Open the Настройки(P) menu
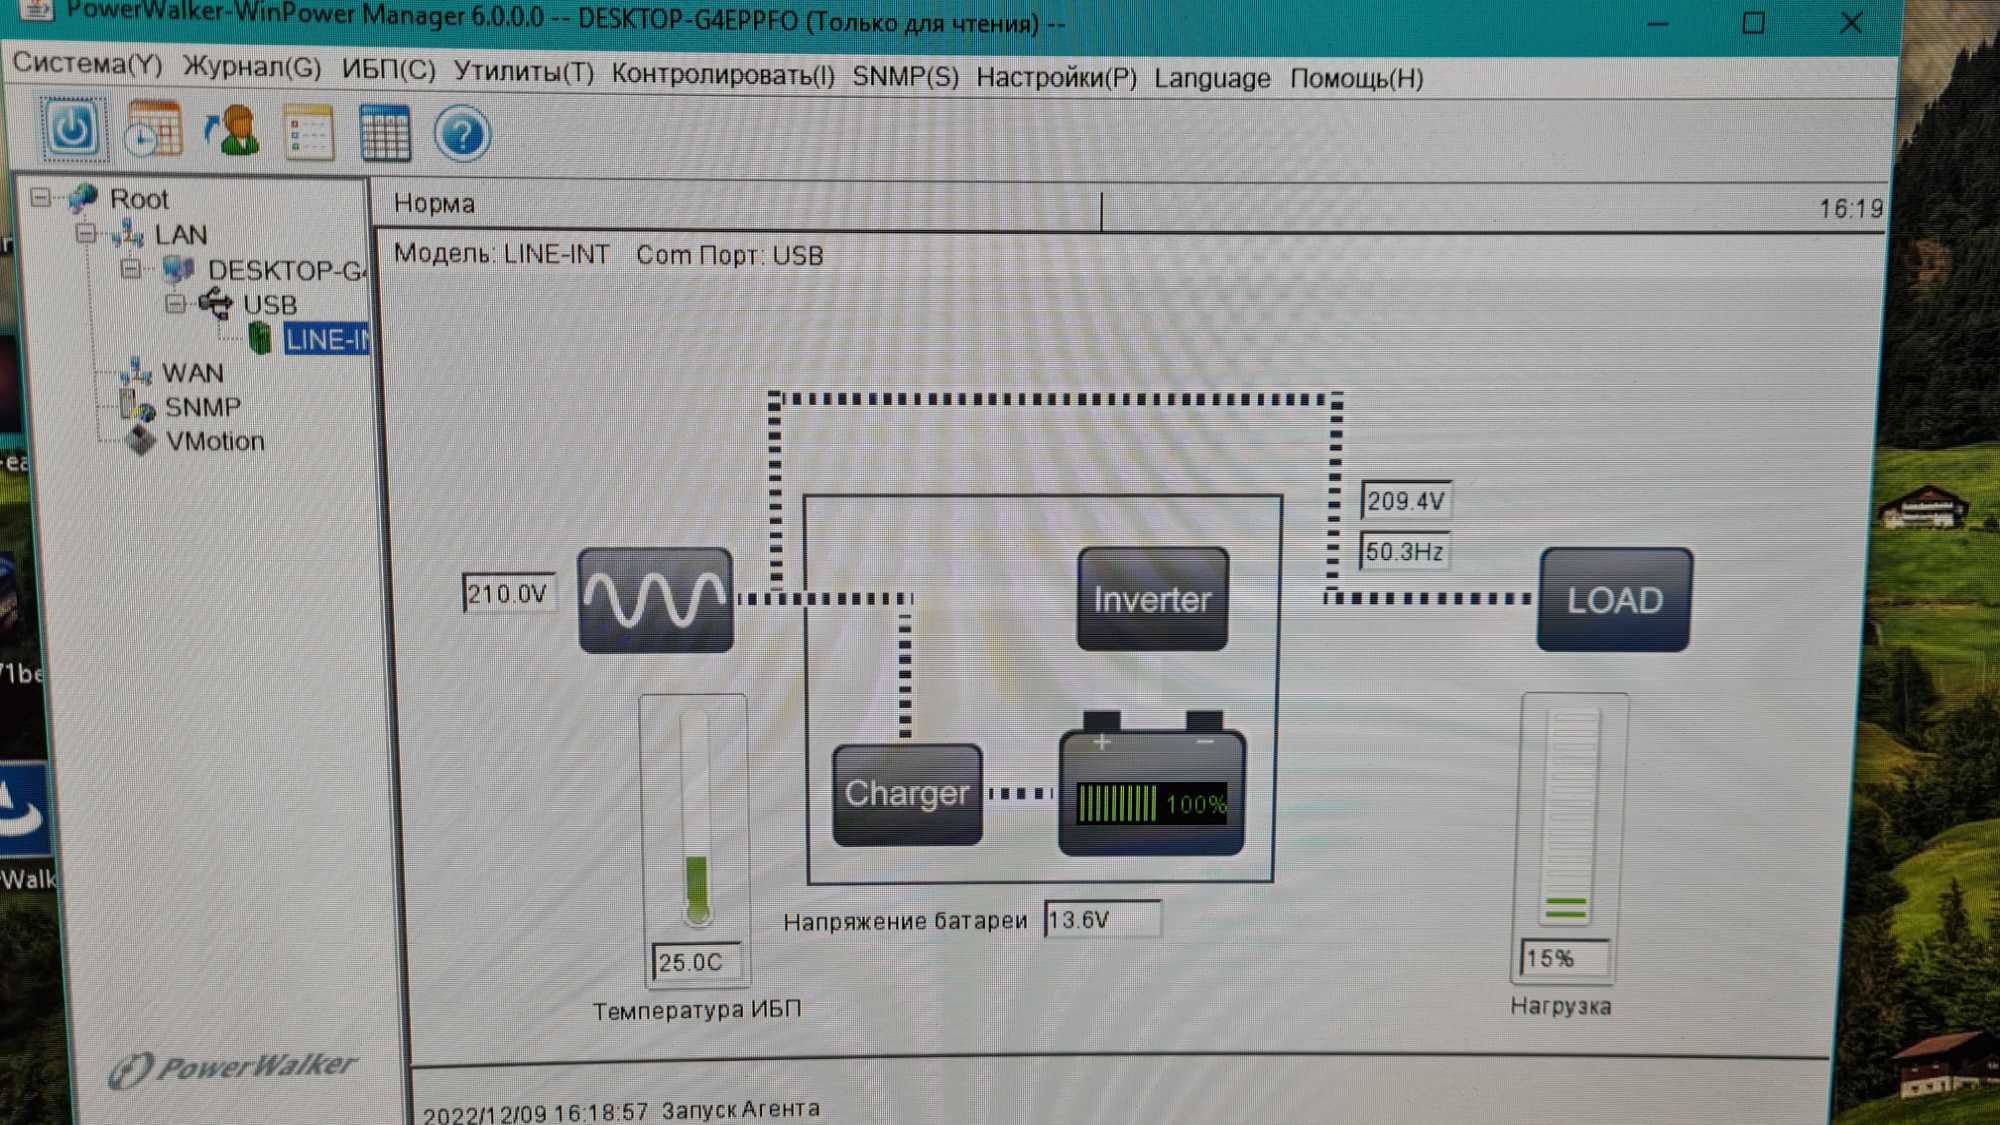Image resolution: width=2000 pixels, height=1125 pixels. coord(1057,78)
